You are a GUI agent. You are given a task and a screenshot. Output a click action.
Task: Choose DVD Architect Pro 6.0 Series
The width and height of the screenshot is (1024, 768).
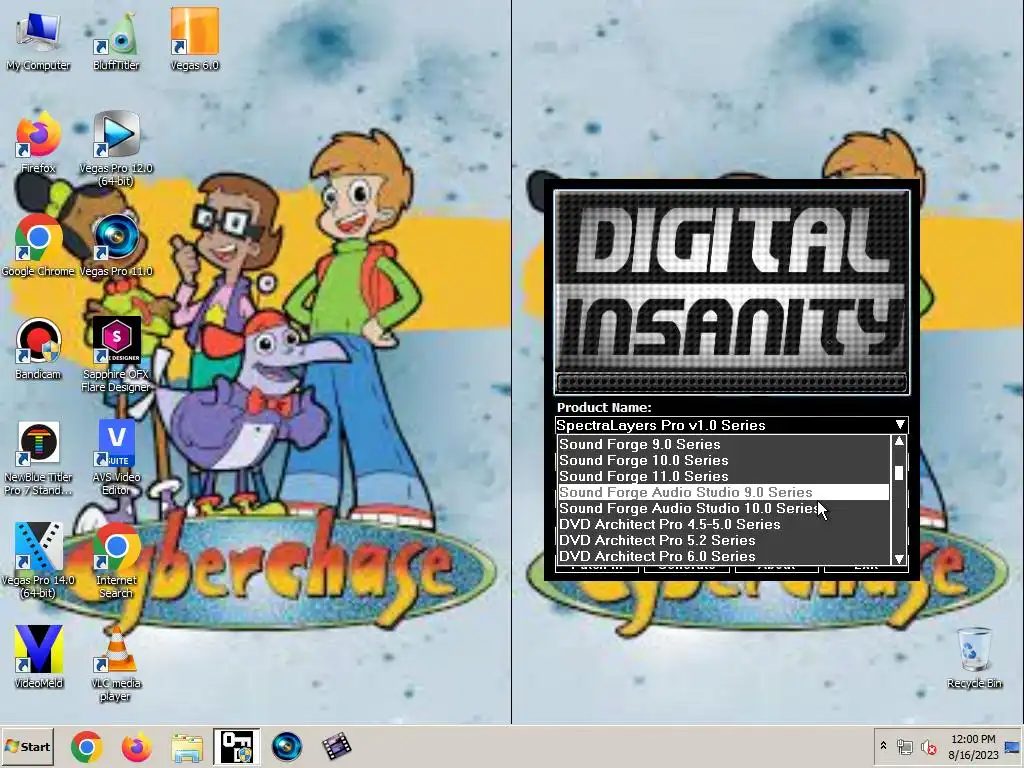723,556
